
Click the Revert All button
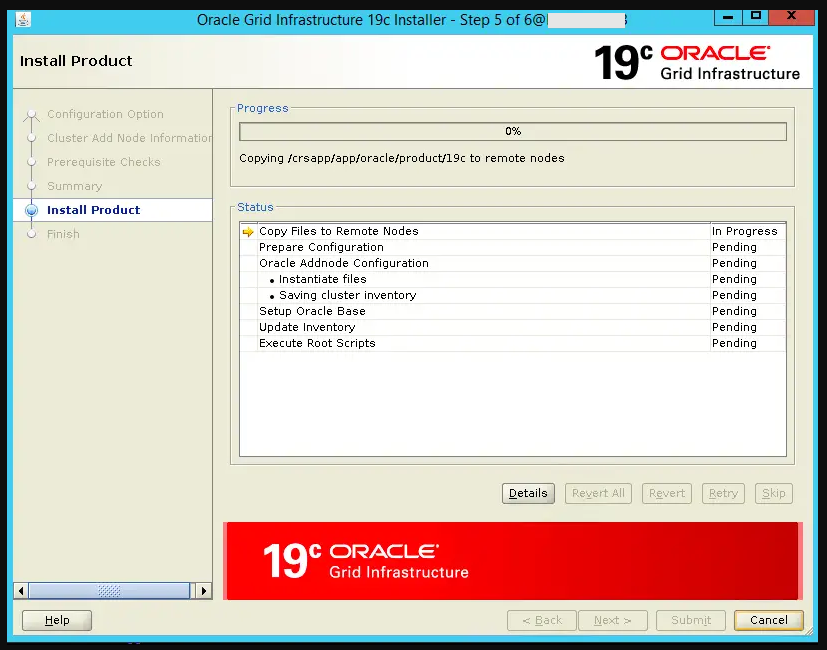pyautogui.click(x=598, y=493)
